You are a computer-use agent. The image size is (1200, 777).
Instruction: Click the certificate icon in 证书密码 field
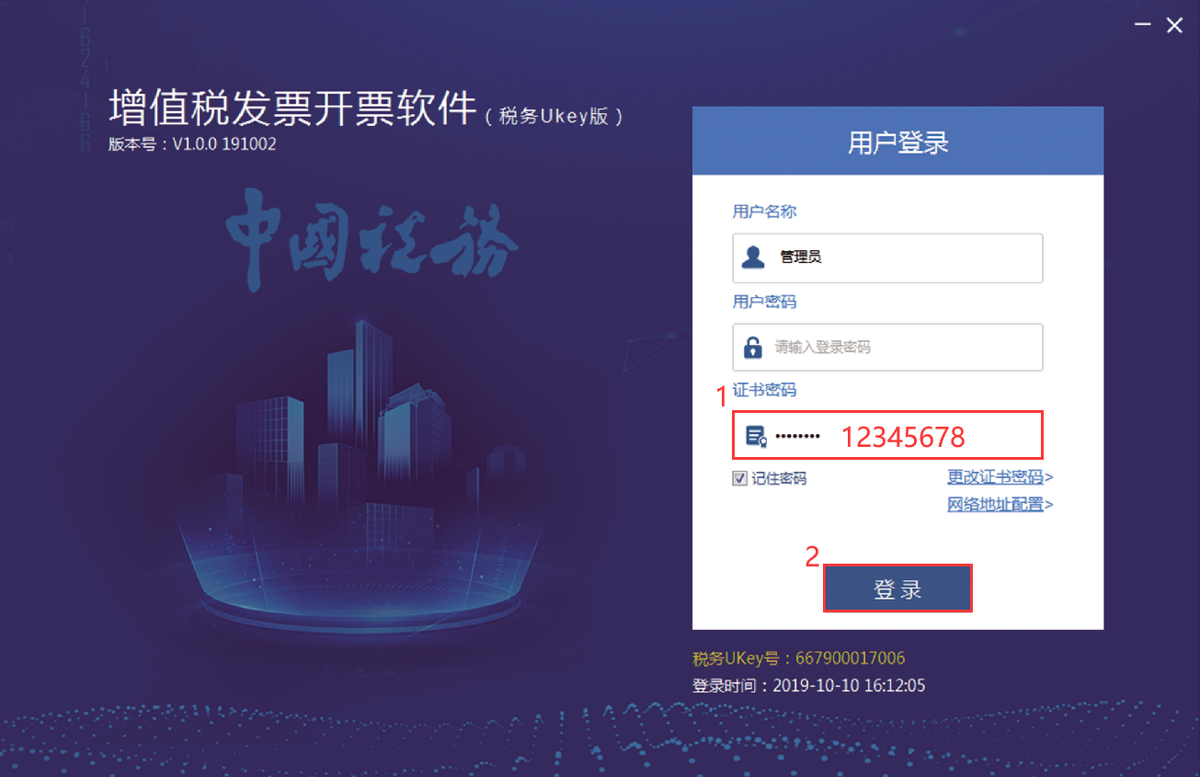point(757,437)
